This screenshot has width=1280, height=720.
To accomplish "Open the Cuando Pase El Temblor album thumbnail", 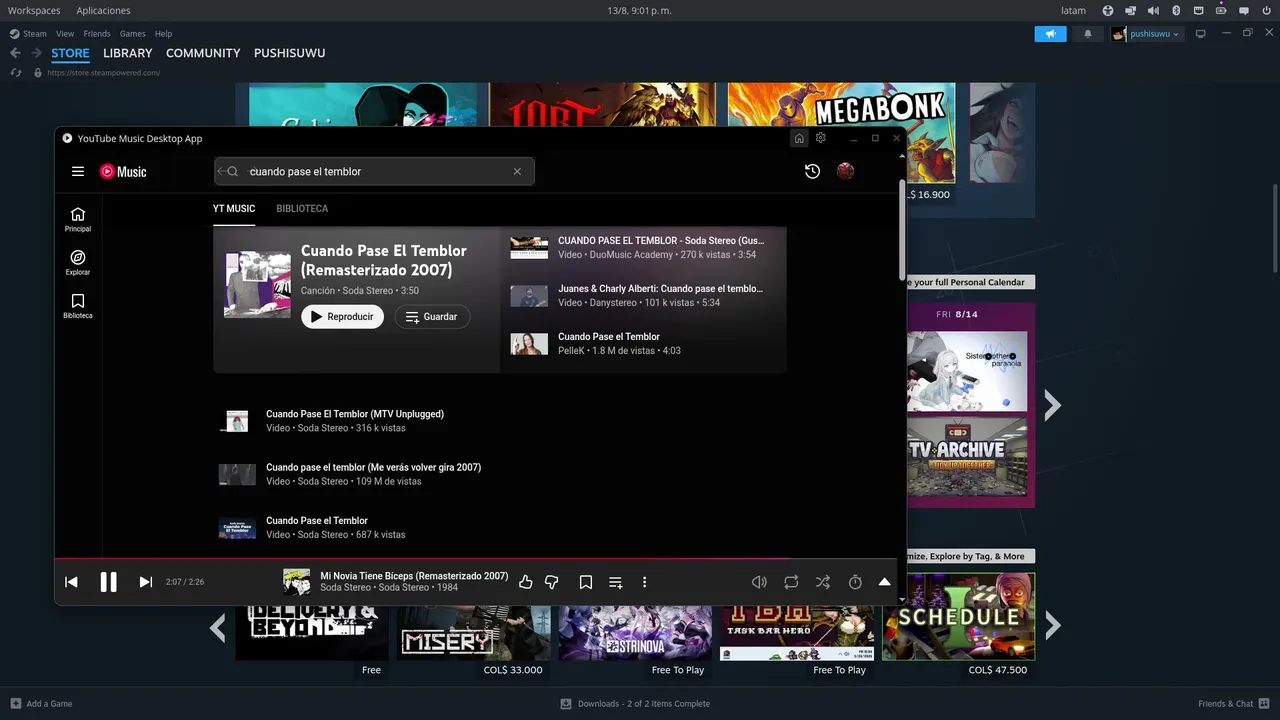I will (257, 285).
